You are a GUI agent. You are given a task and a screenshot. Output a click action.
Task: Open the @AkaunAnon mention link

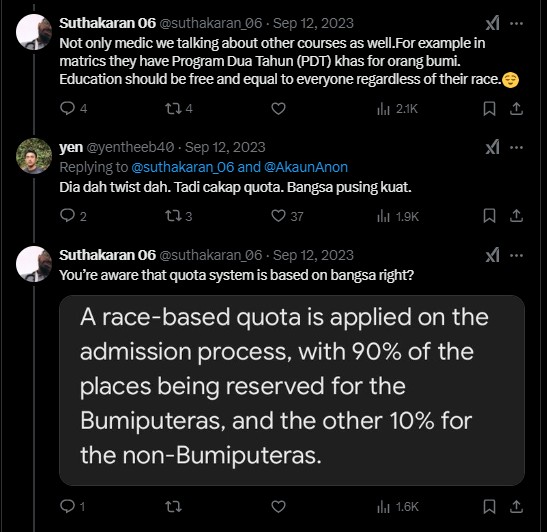(306, 167)
